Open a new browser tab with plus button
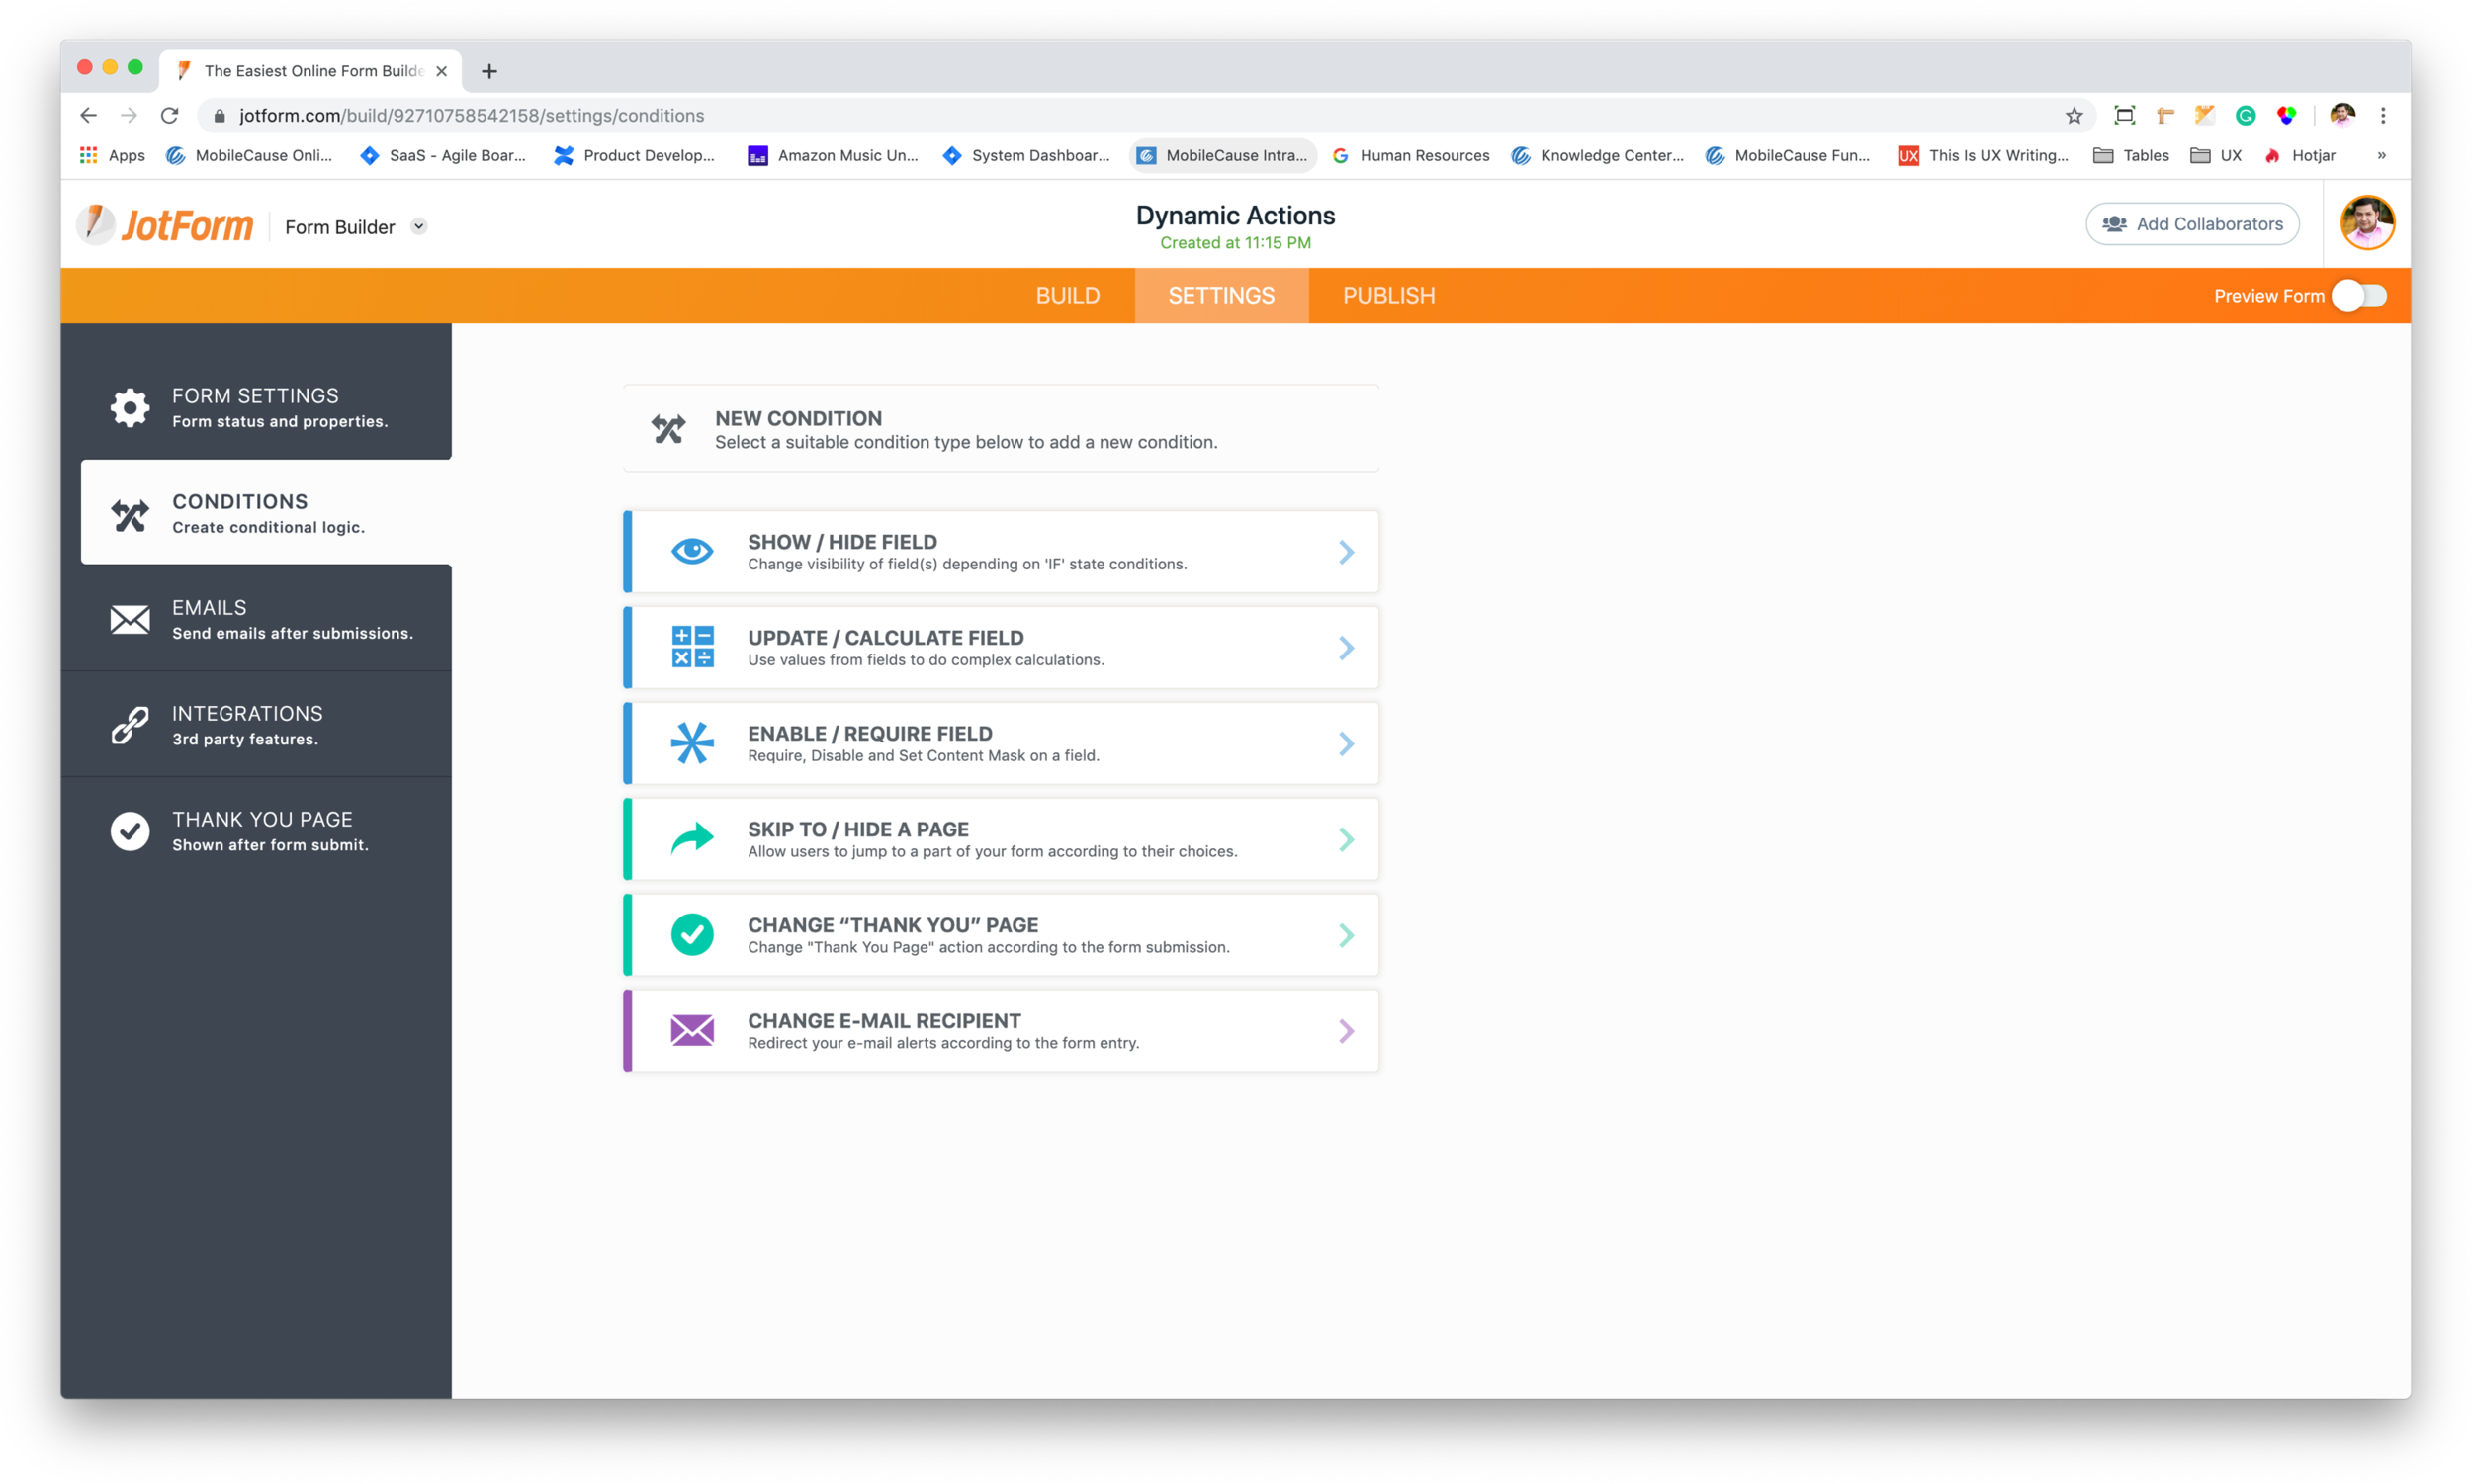 (x=489, y=71)
